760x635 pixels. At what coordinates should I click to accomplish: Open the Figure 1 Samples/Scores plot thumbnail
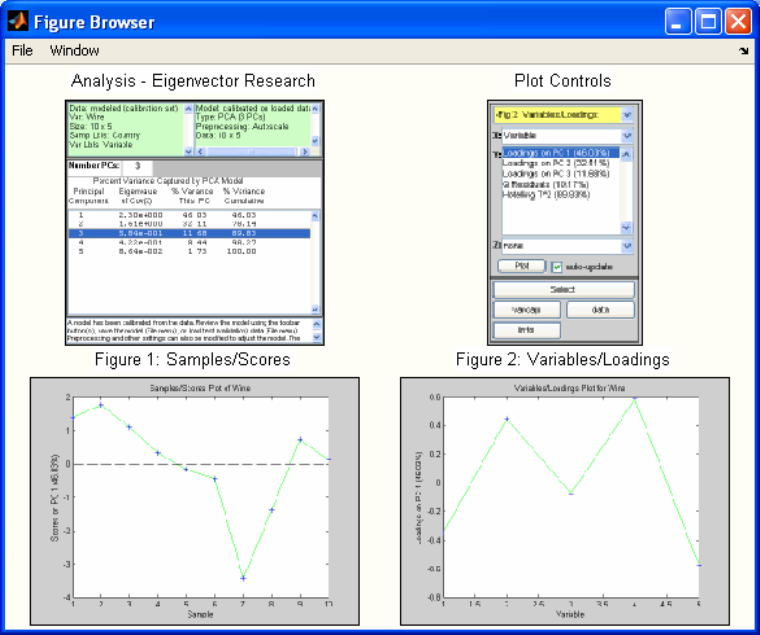point(195,501)
